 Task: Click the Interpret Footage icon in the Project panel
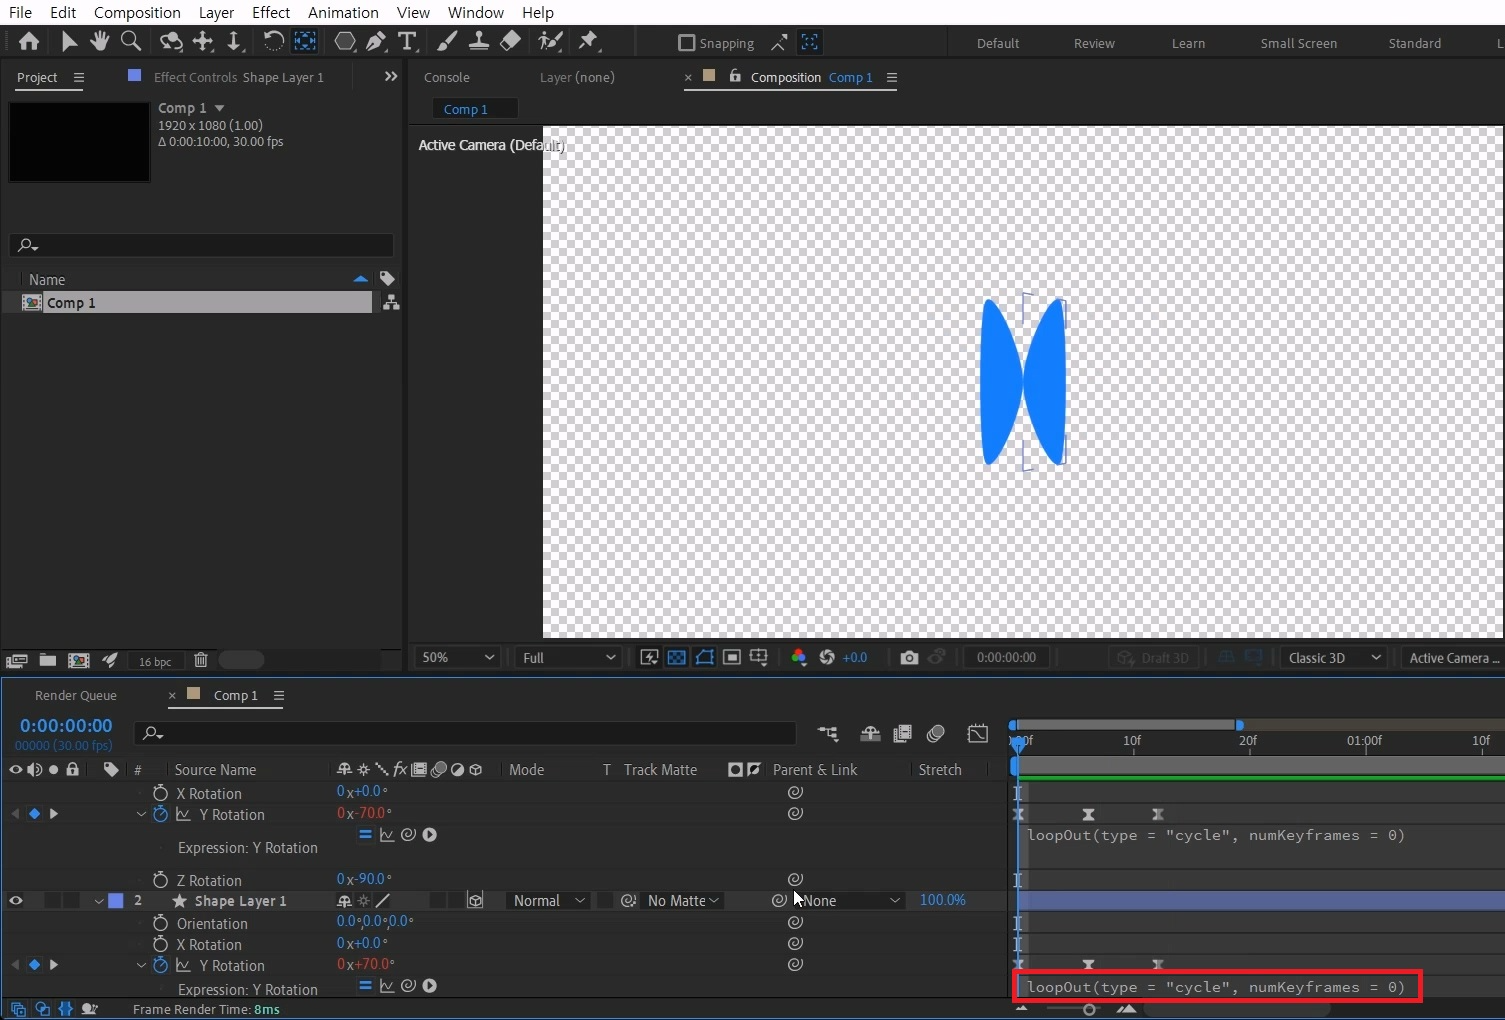(x=16, y=660)
